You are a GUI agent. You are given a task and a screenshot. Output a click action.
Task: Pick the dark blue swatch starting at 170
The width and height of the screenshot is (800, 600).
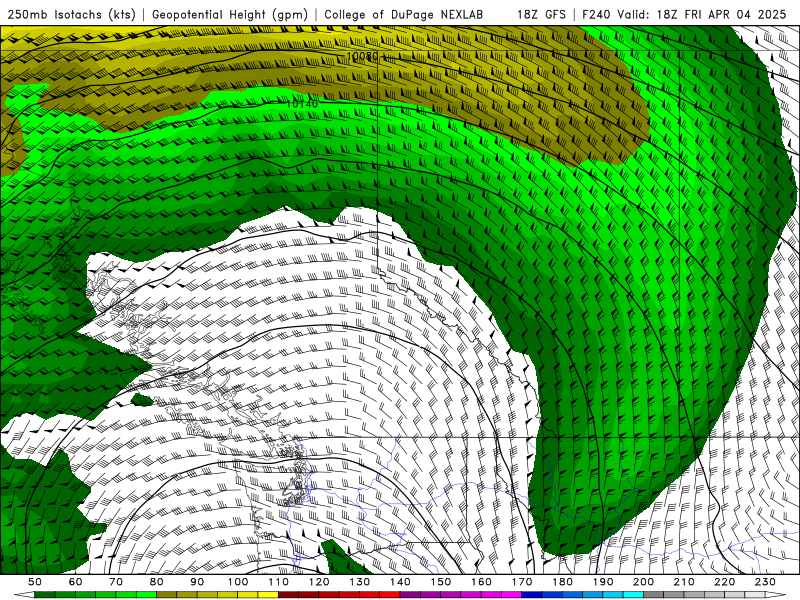click(x=532, y=595)
